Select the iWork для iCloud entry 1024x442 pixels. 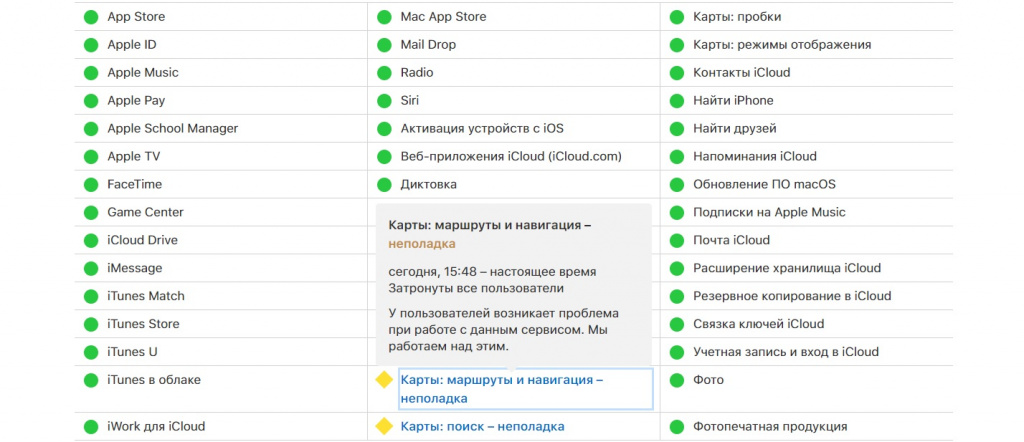[156, 427]
